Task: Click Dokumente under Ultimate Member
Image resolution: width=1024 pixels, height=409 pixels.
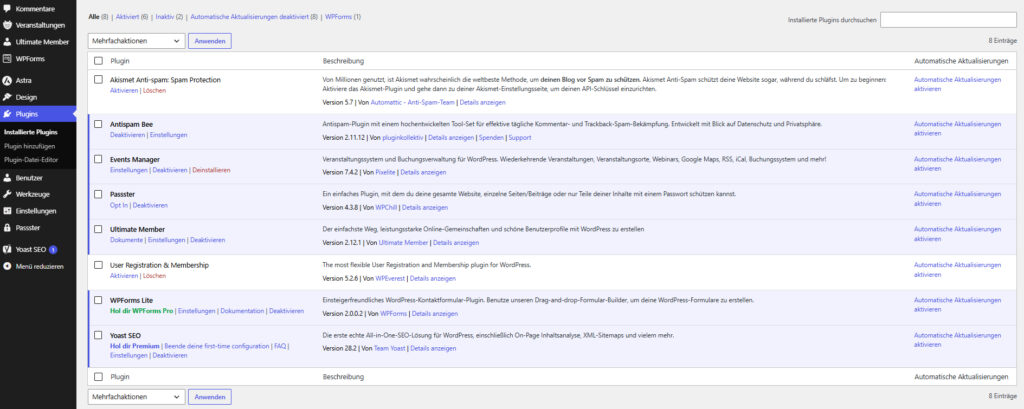Action: [x=127, y=240]
